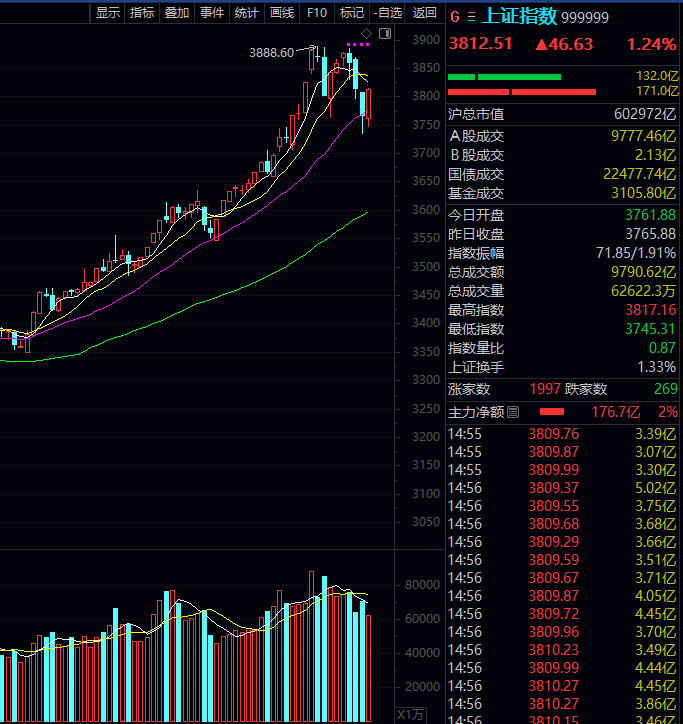683x724 pixels.
Task: Click the change value 46.63
Action: 564,44
